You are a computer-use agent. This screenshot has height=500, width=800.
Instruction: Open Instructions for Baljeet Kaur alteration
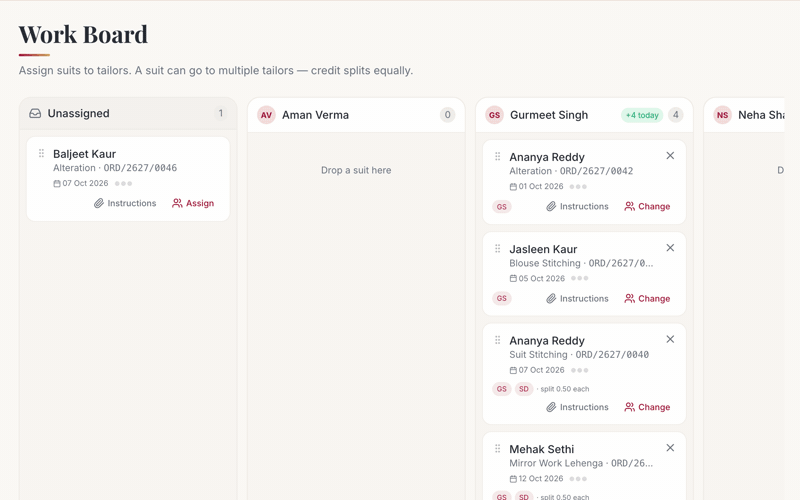(x=125, y=203)
